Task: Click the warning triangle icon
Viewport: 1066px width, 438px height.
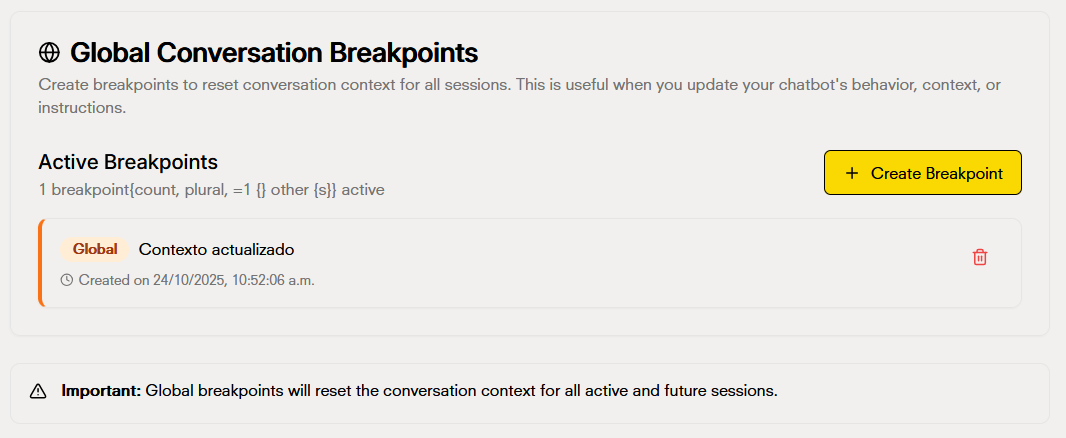Action: [x=38, y=391]
